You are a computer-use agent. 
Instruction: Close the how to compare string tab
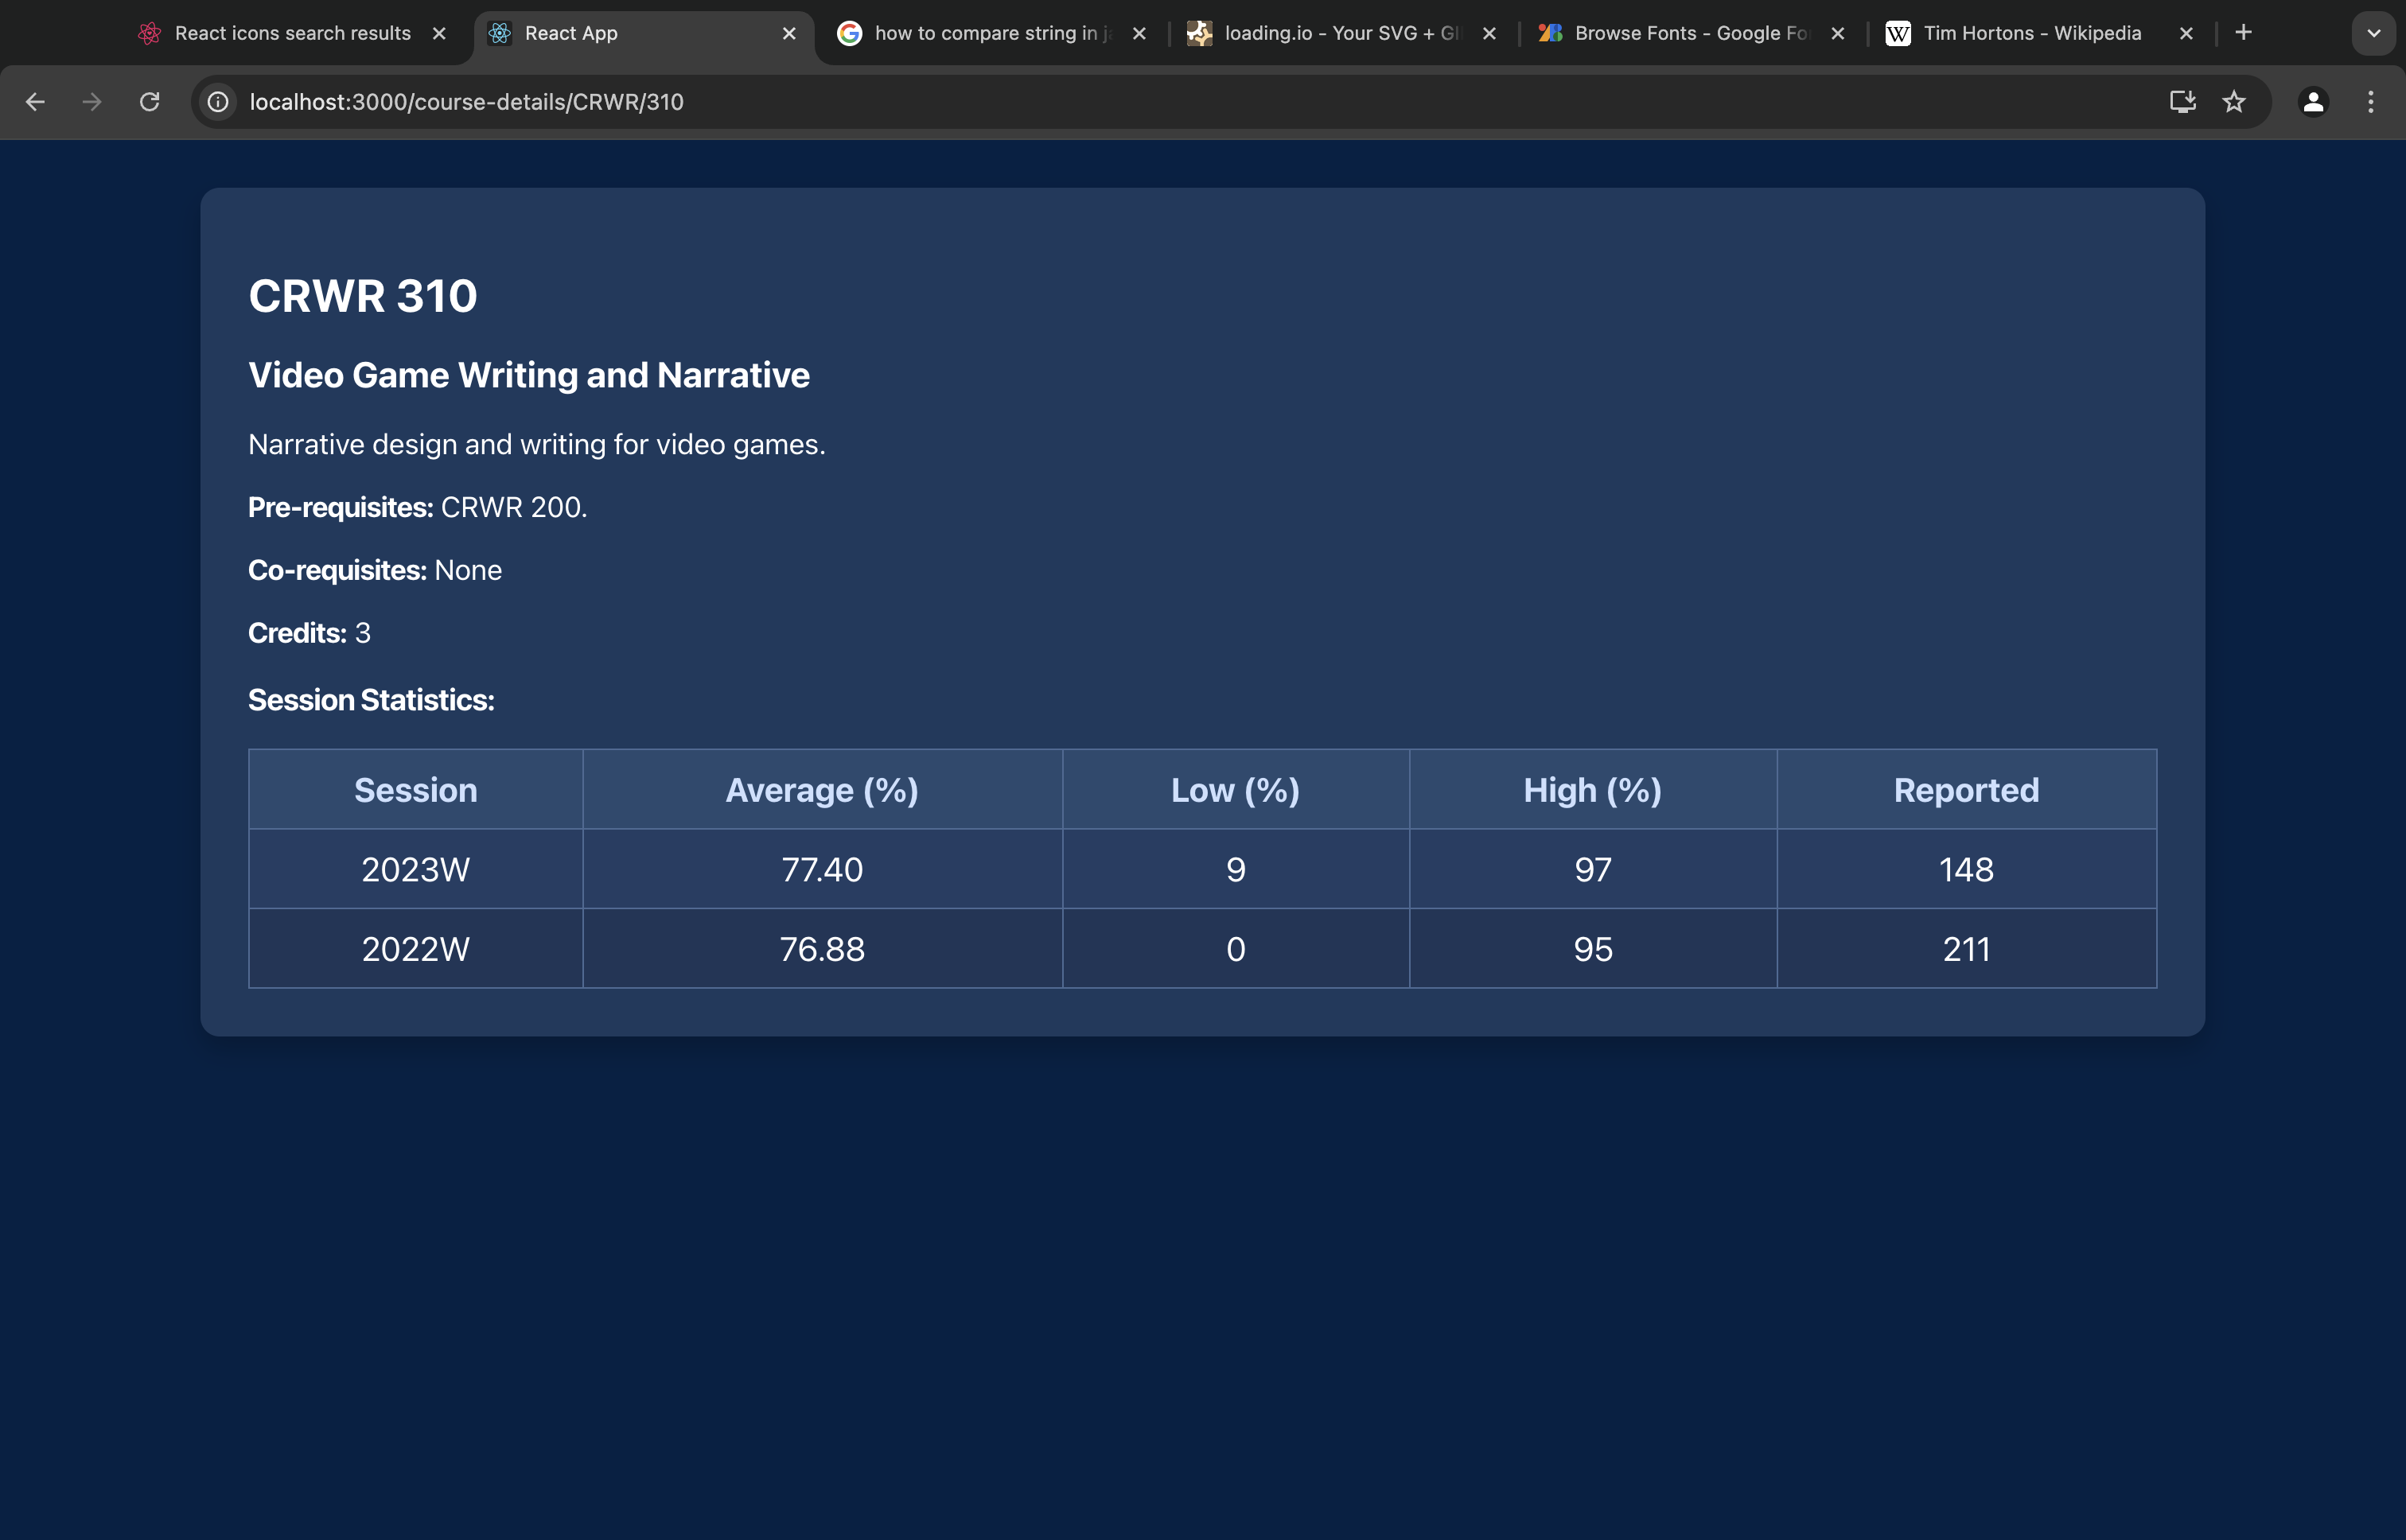point(1139,33)
